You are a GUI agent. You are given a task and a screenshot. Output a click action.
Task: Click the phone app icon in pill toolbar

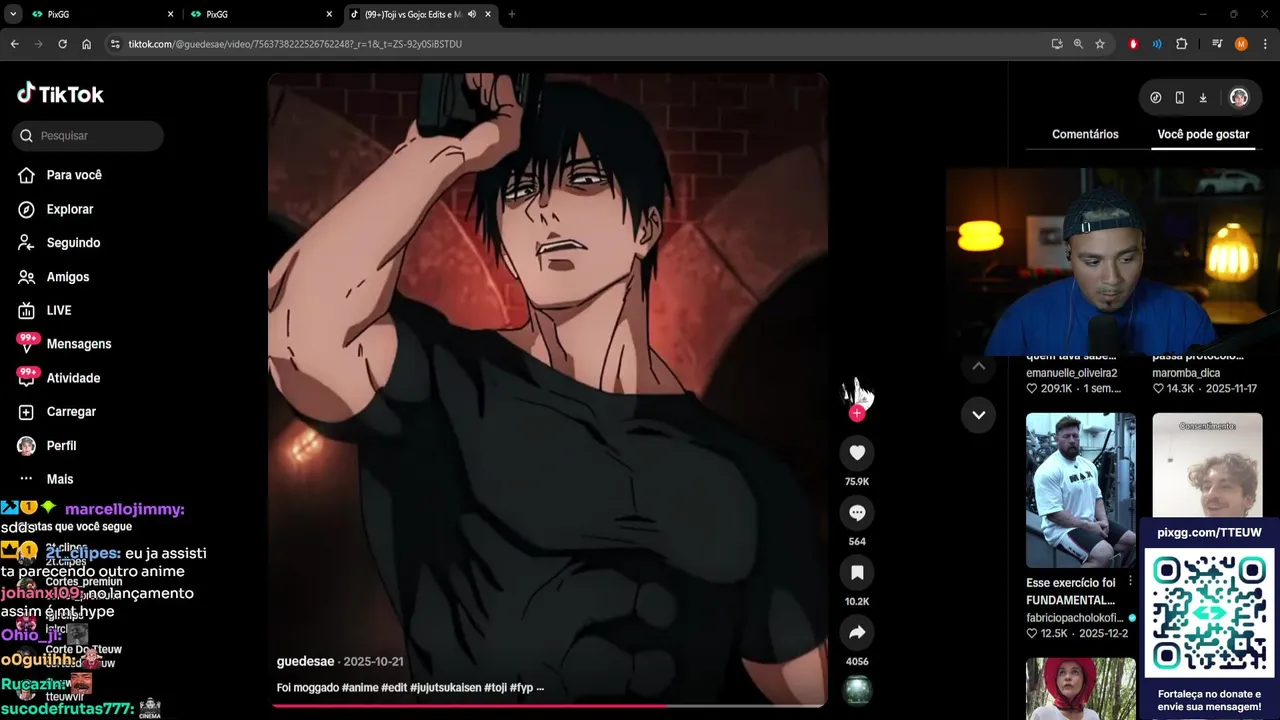point(1179,98)
